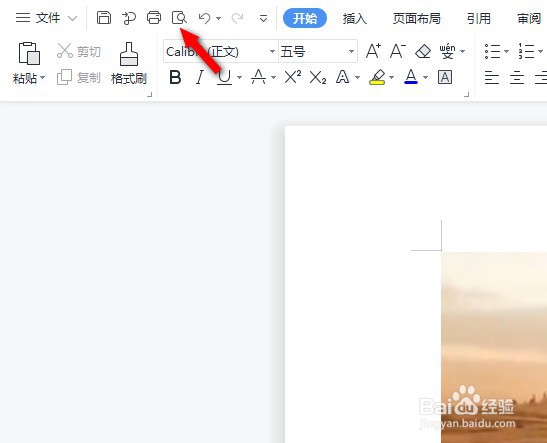Select the desert image in document
Image resolution: width=547 pixels, height=443 pixels.
(x=494, y=347)
